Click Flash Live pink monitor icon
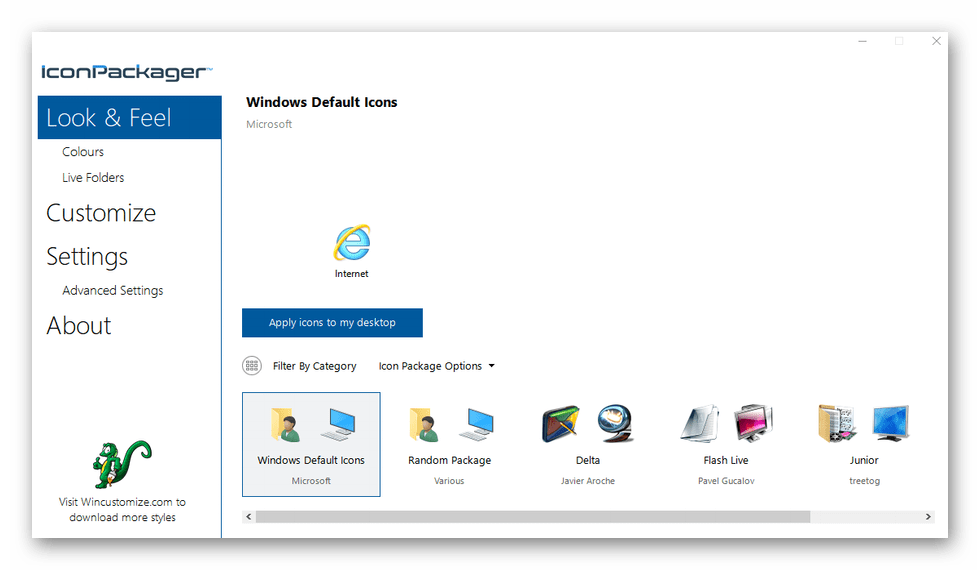Image resolution: width=980 pixels, height=570 pixels. pyautogui.click(x=753, y=423)
